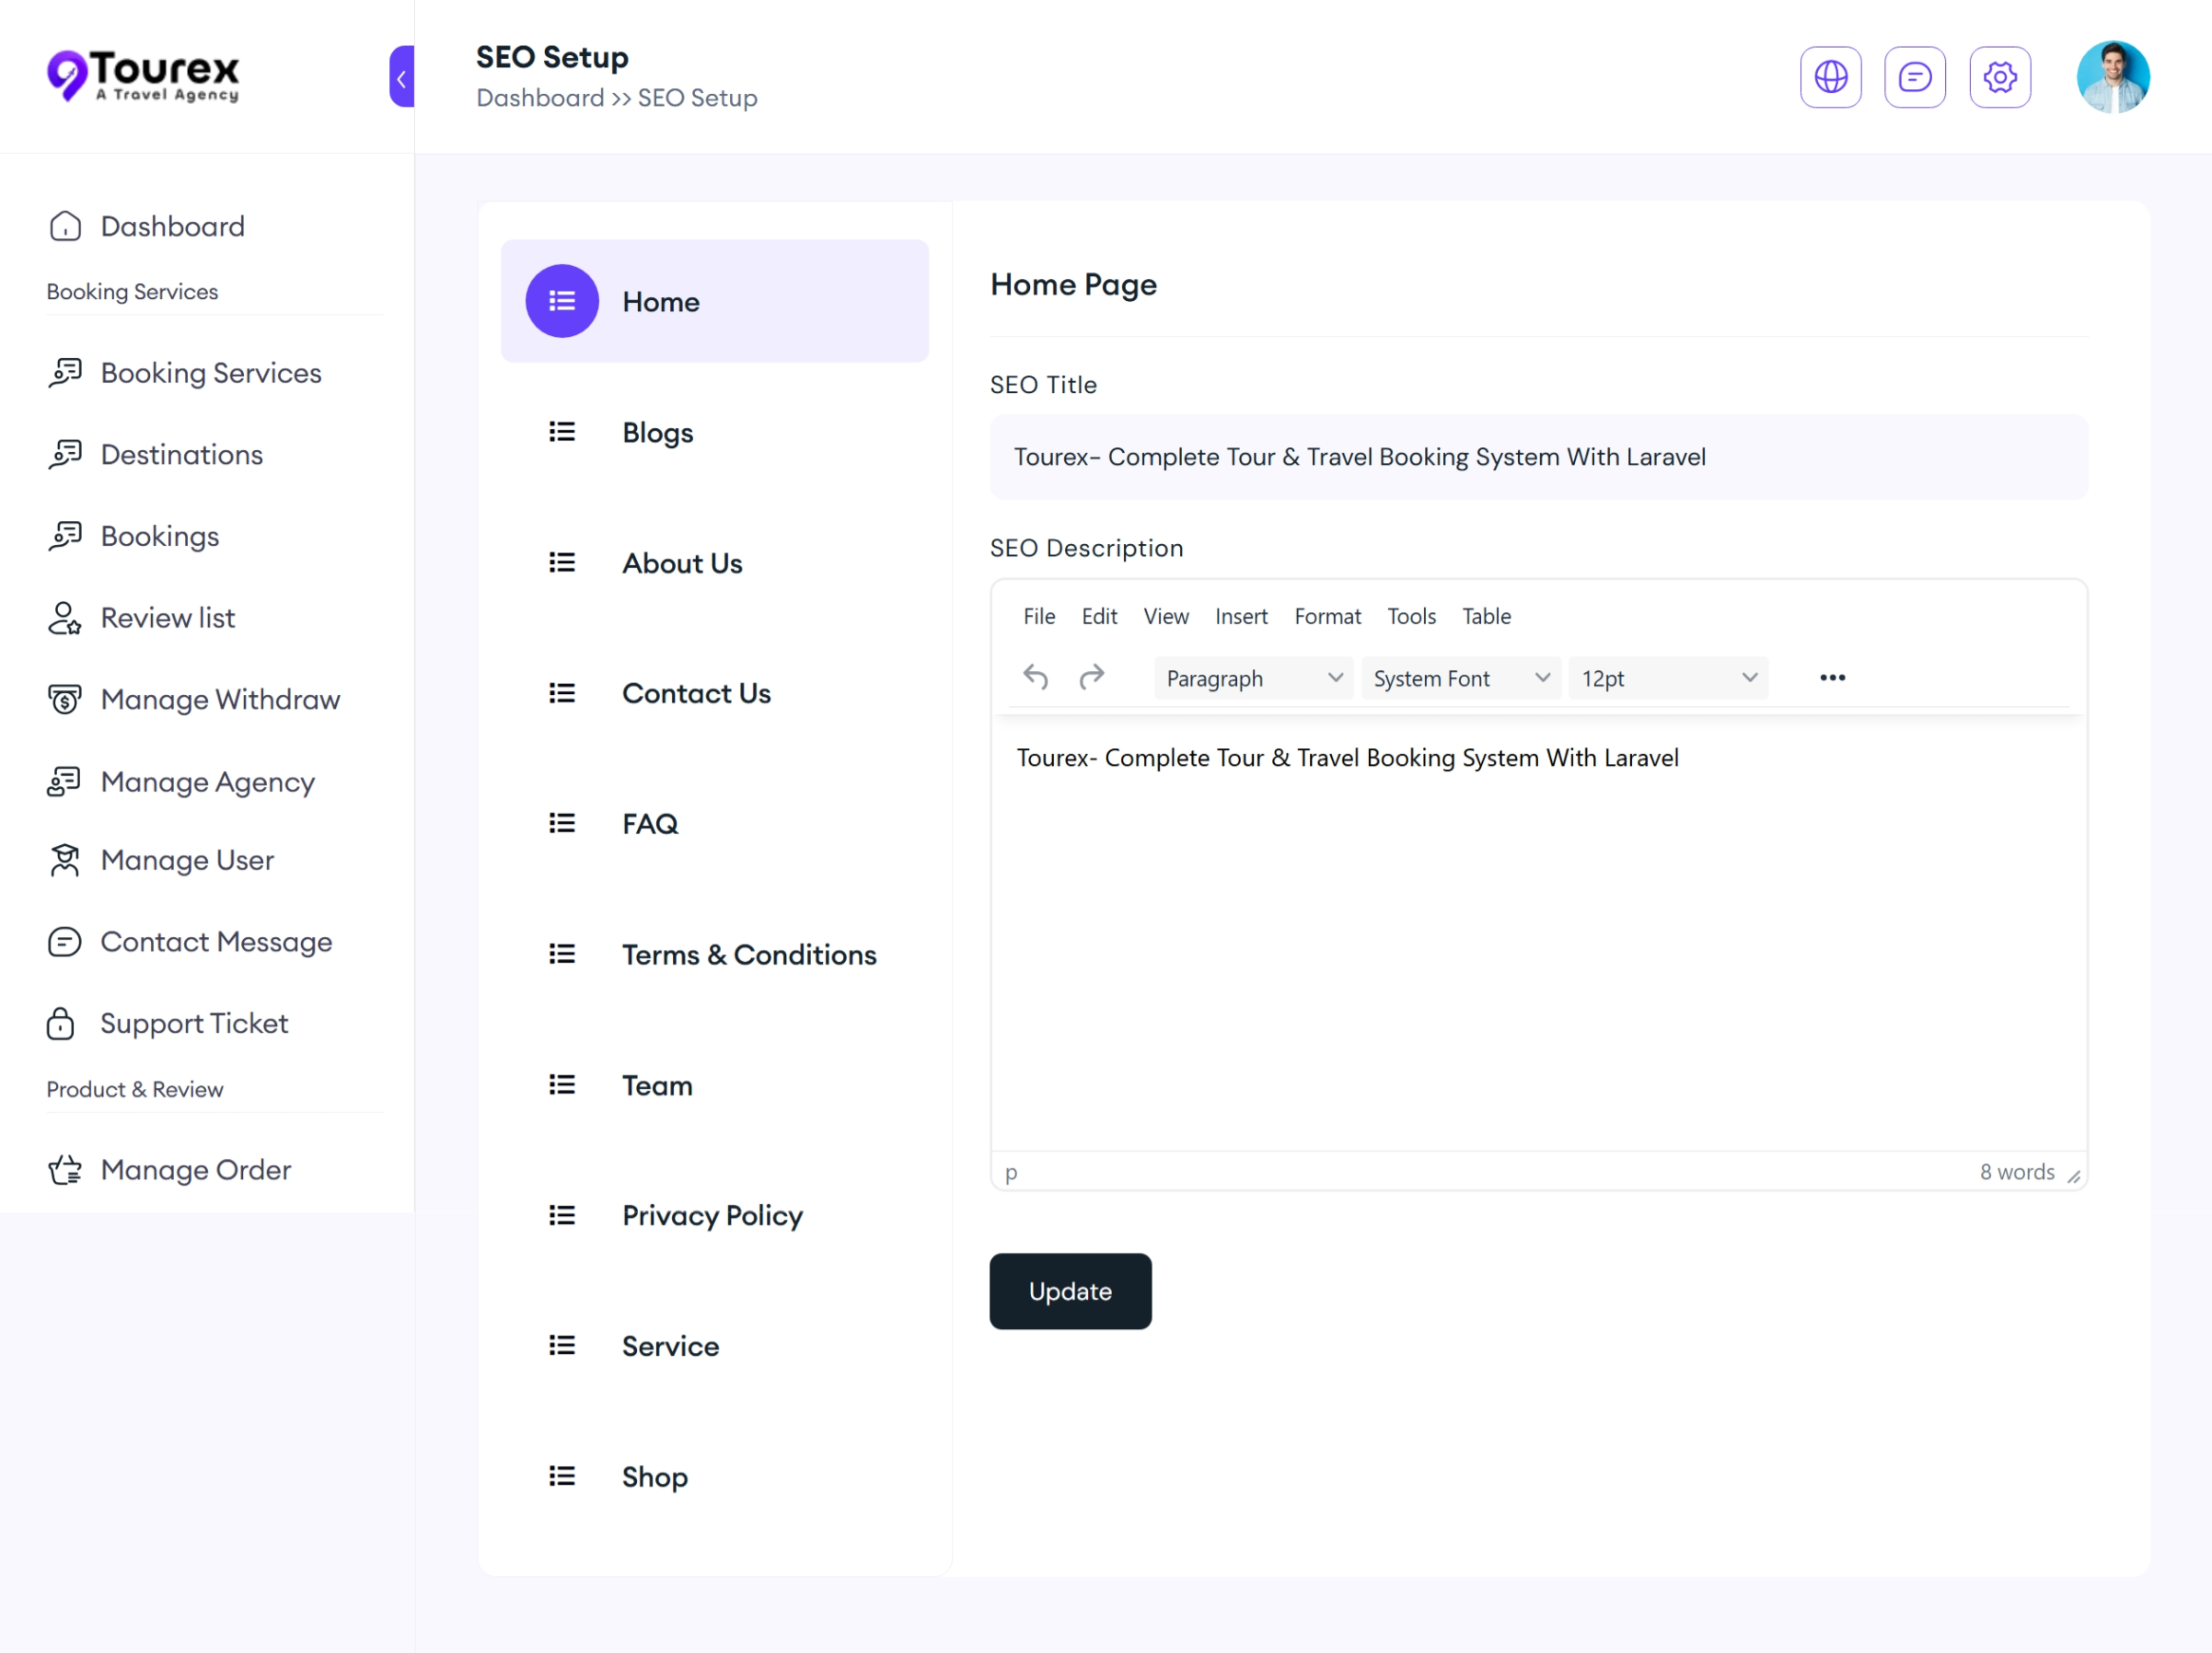Screen dimensions: 2212x1653
Task: Open the System Font dropdown
Action: [1460, 678]
